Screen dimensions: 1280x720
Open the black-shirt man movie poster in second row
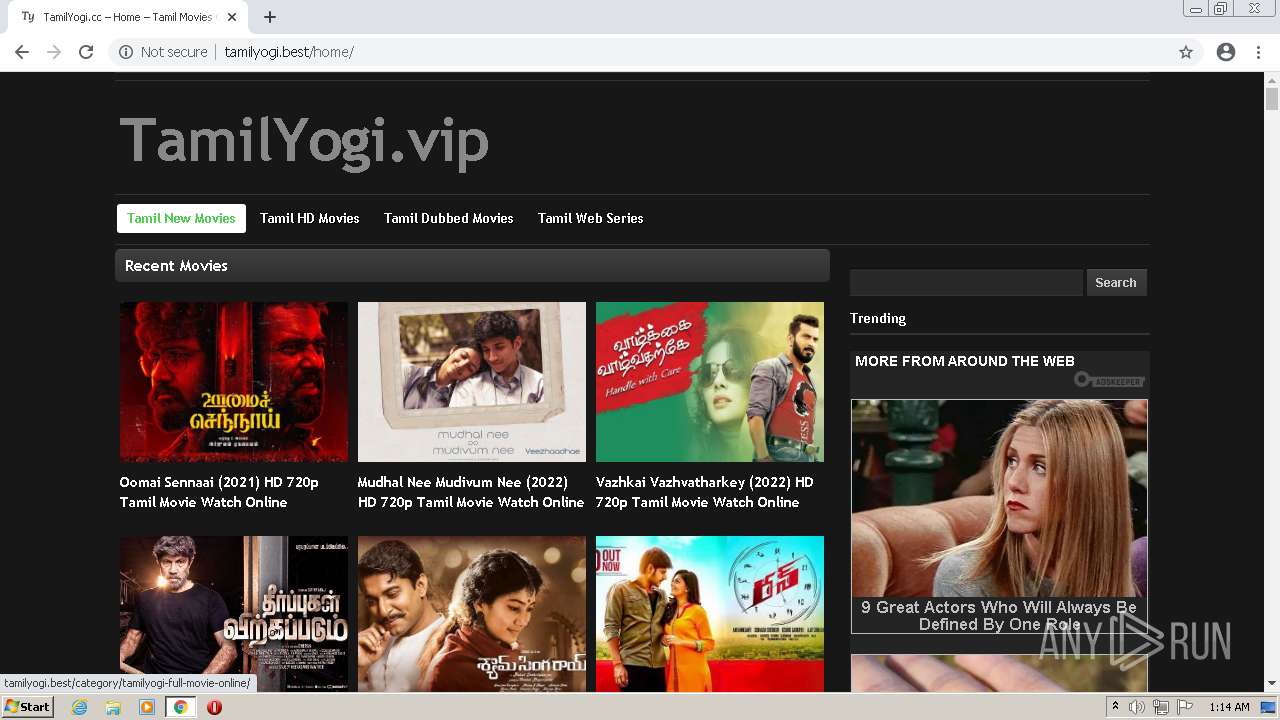coord(234,614)
